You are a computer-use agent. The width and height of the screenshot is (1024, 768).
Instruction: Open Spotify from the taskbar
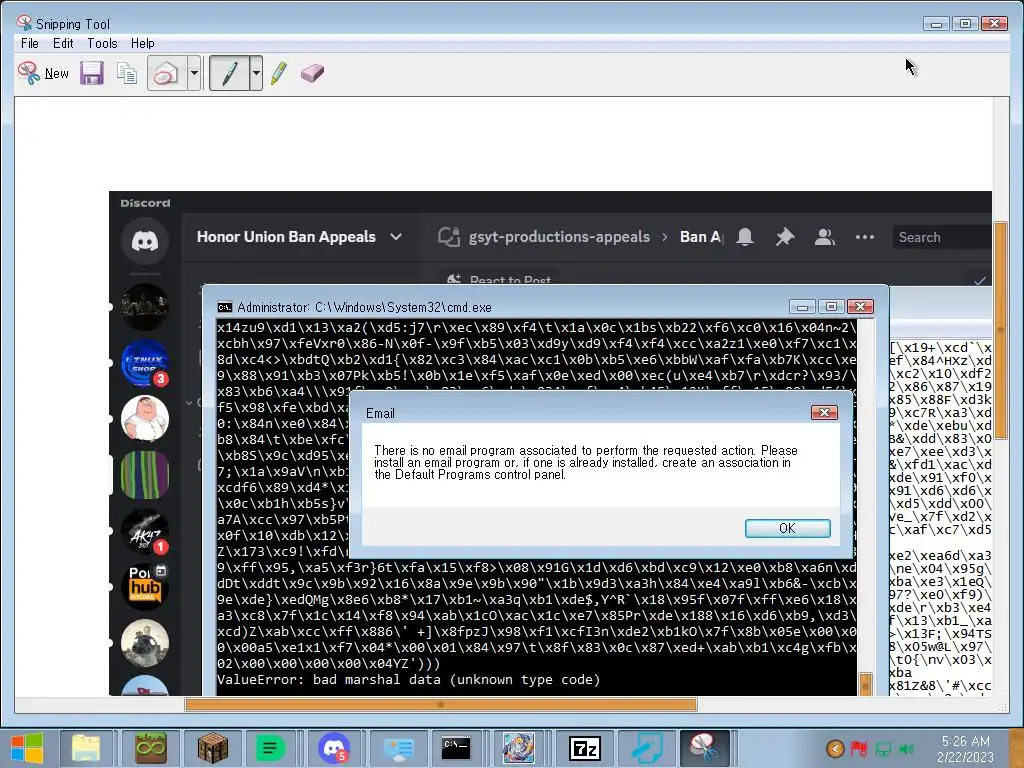coord(270,748)
